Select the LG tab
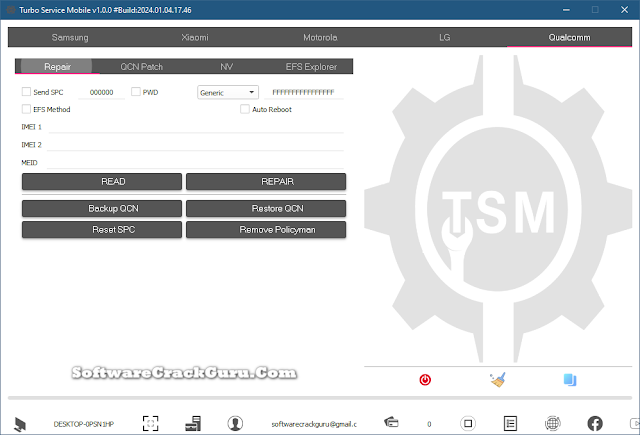This screenshot has width=640, height=435. (444, 38)
